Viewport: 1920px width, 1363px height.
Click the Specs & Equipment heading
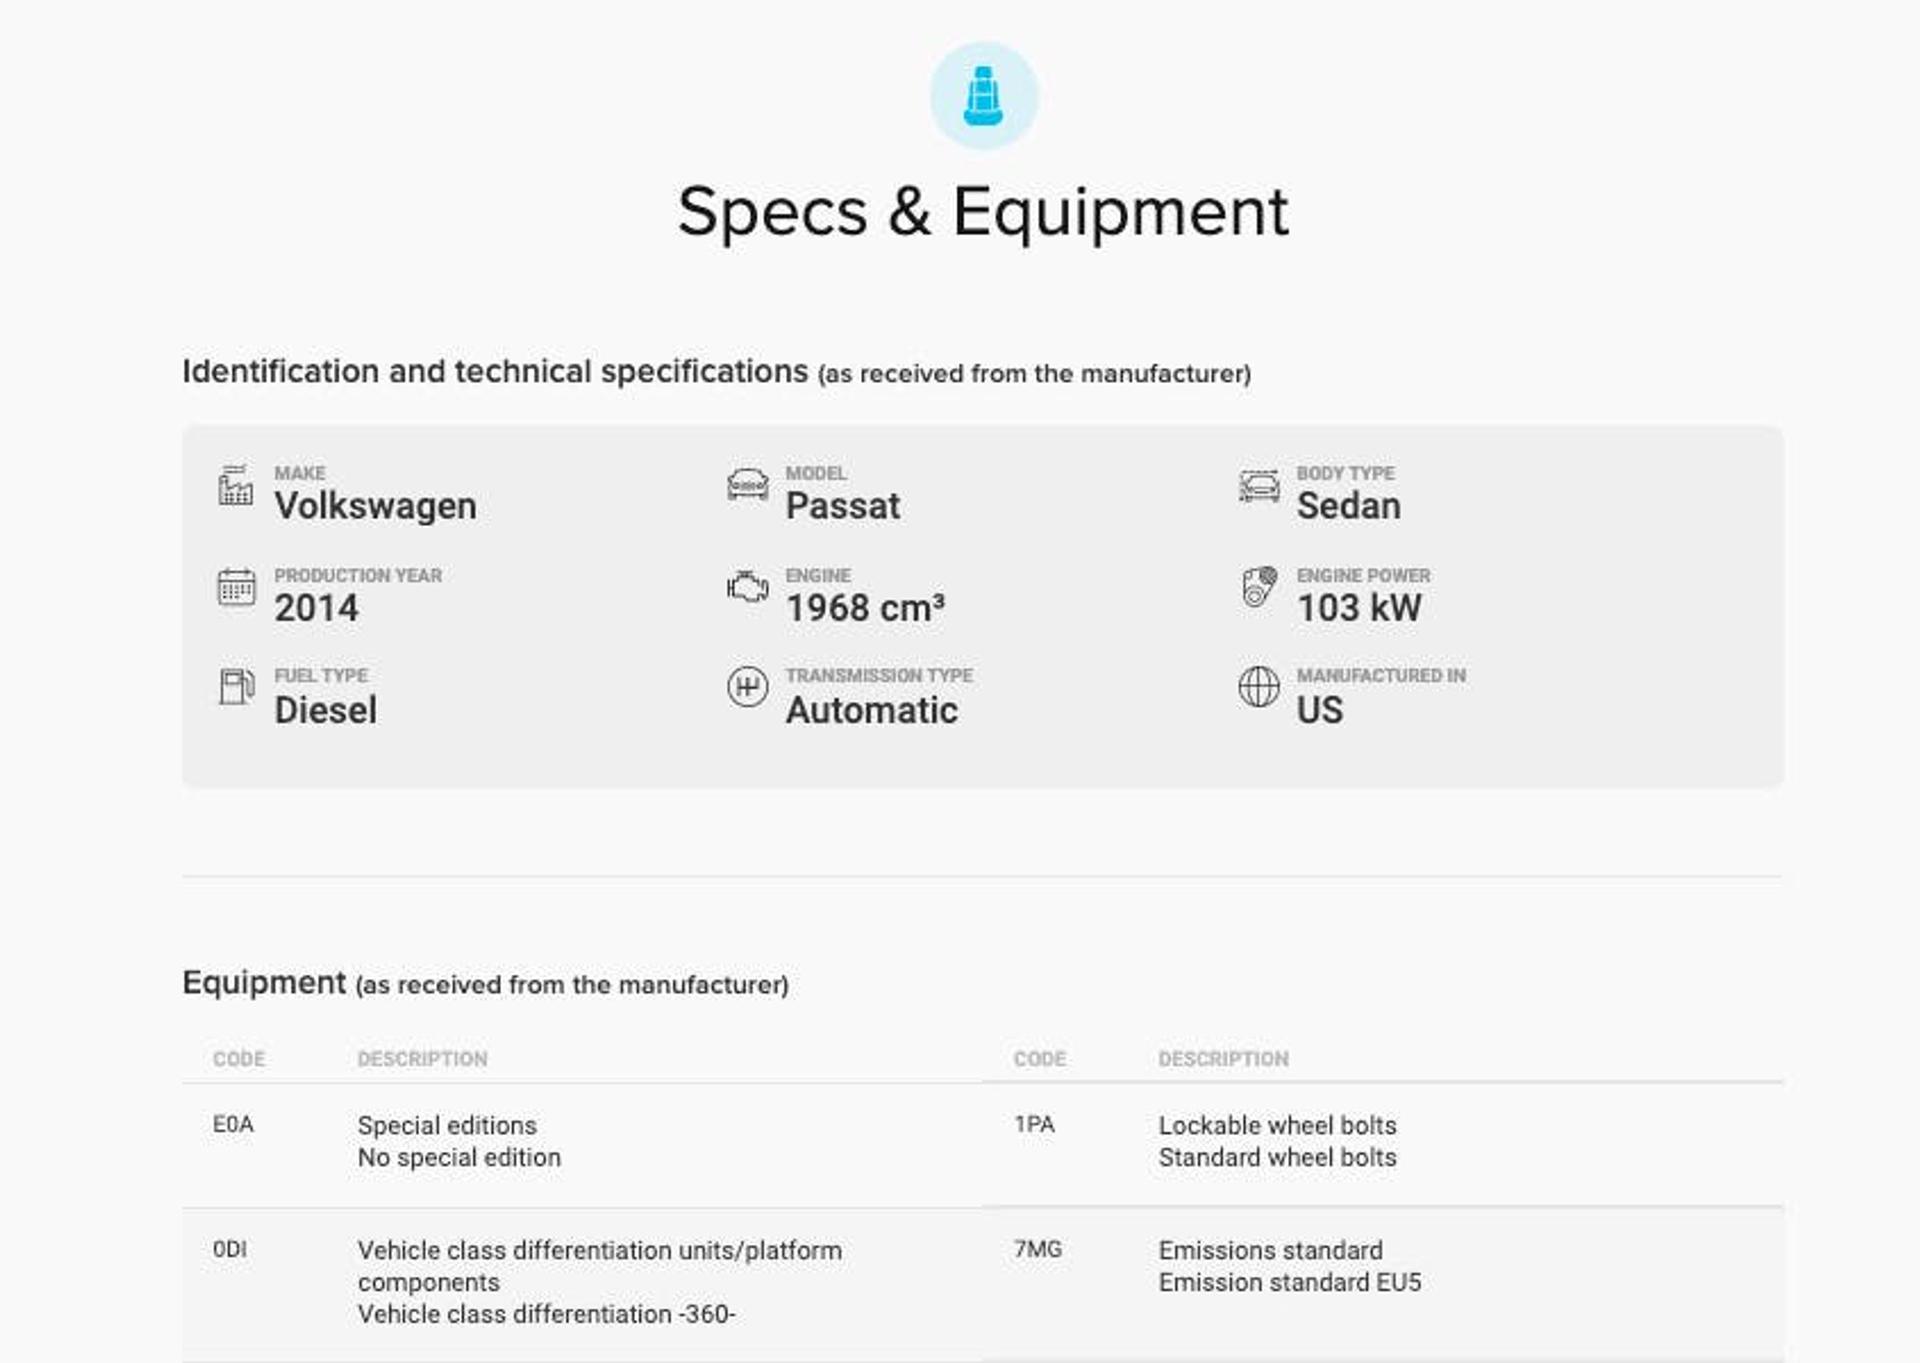pyautogui.click(x=982, y=212)
